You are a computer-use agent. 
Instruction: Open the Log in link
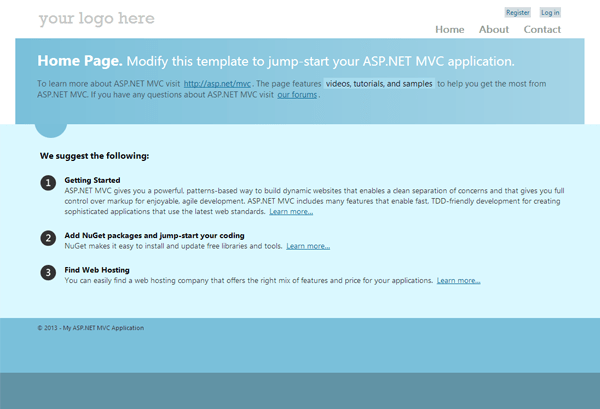coord(550,13)
